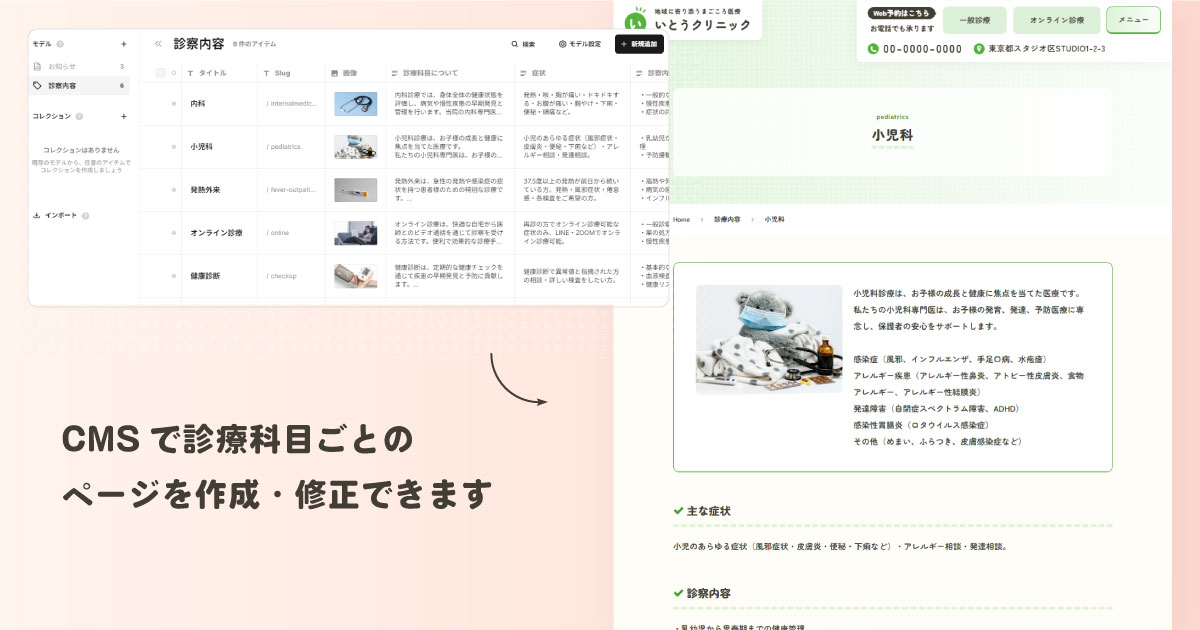Click green checkmark icon beside 診察内容 section heading
This screenshot has height=630, width=1200.
click(x=679, y=593)
